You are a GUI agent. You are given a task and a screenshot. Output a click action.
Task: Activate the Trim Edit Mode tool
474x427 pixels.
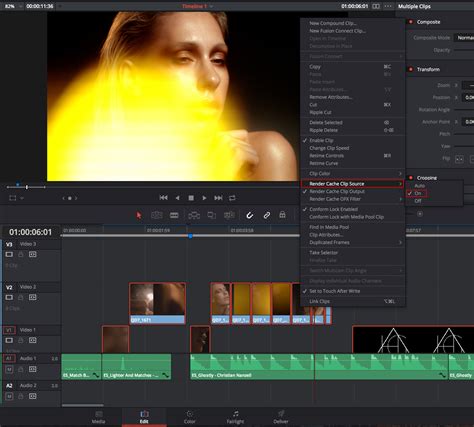click(x=157, y=215)
